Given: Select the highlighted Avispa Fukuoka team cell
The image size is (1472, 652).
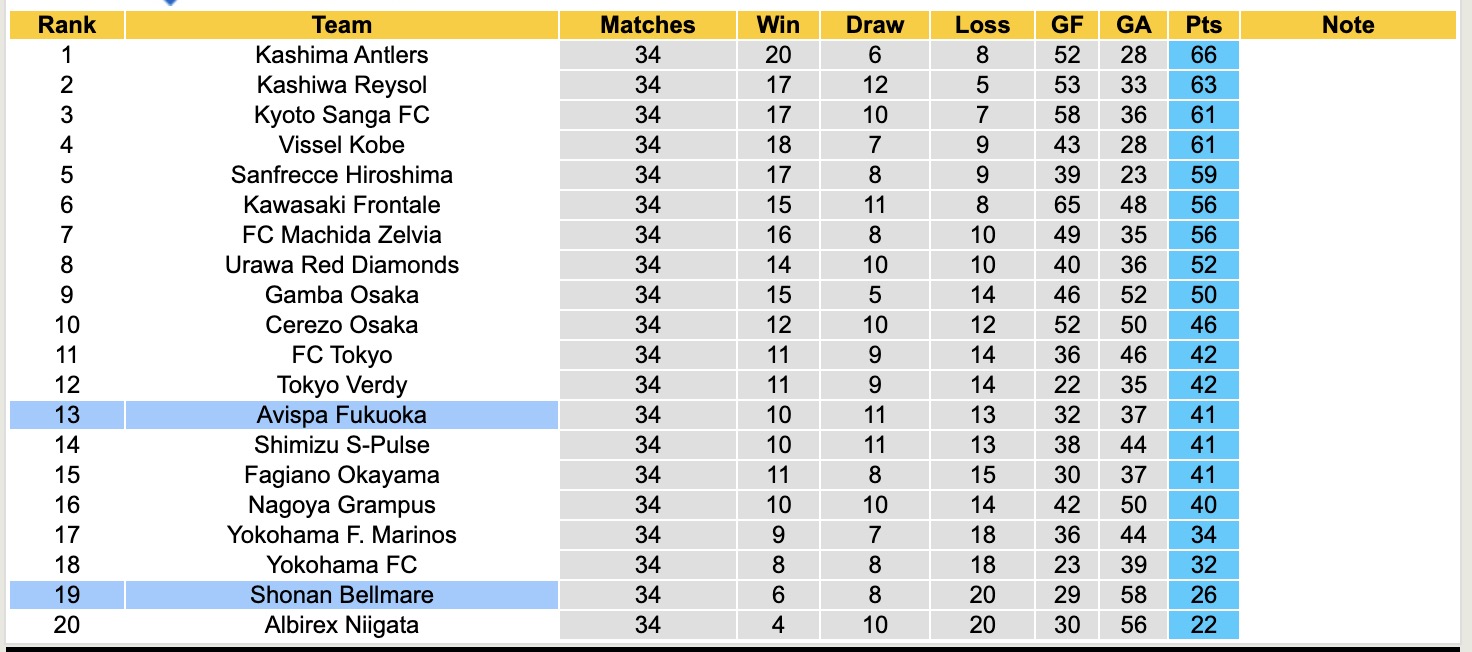Looking at the screenshot, I should (x=341, y=415).
